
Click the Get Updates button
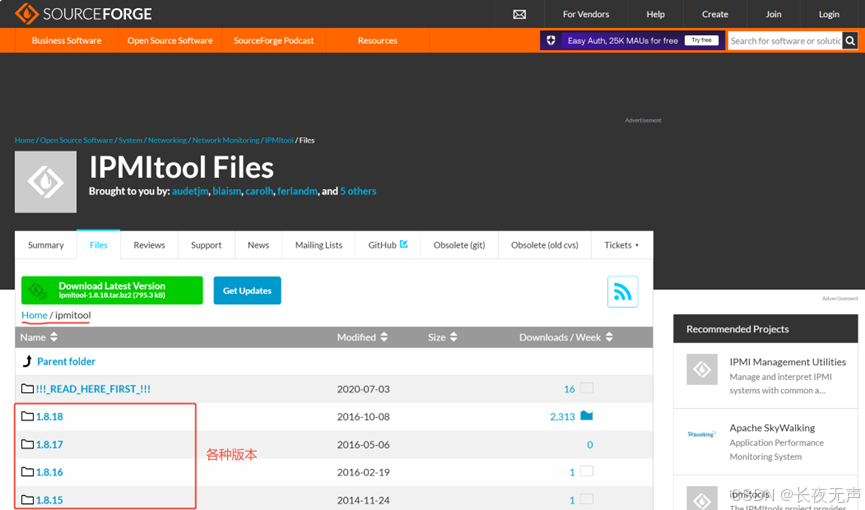247,290
